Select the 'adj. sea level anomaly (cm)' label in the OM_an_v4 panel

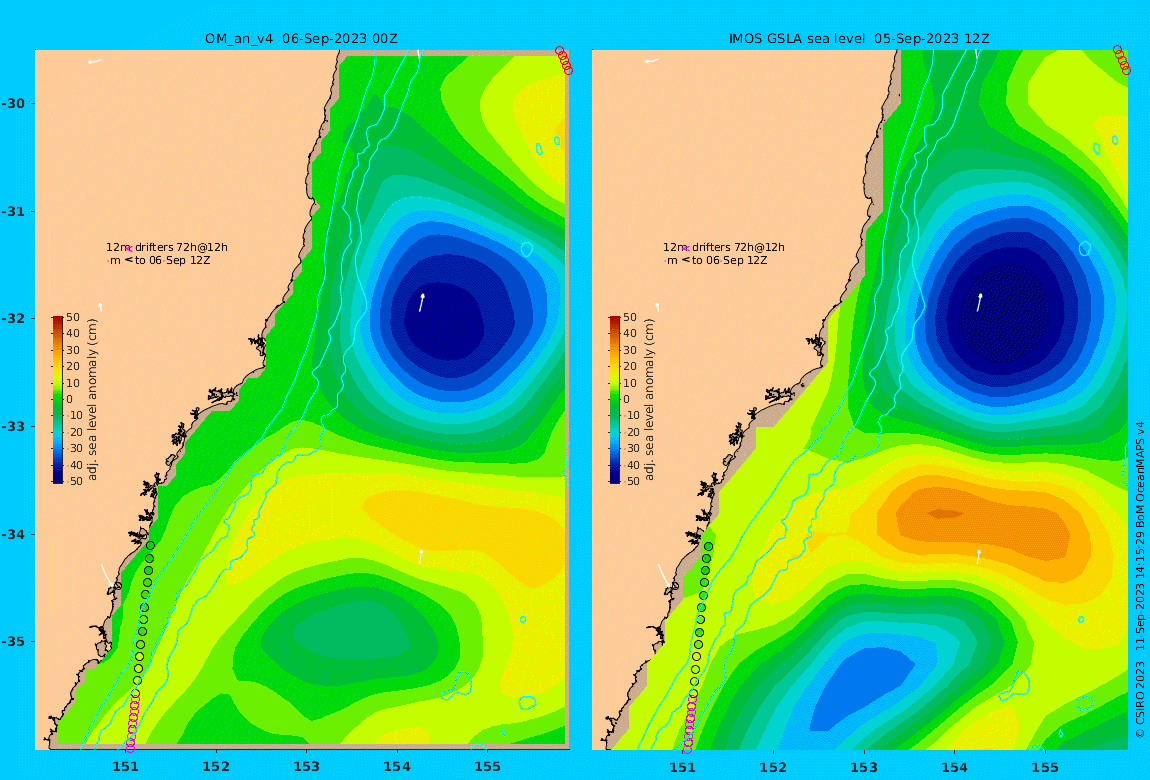pyautogui.click(x=92, y=400)
